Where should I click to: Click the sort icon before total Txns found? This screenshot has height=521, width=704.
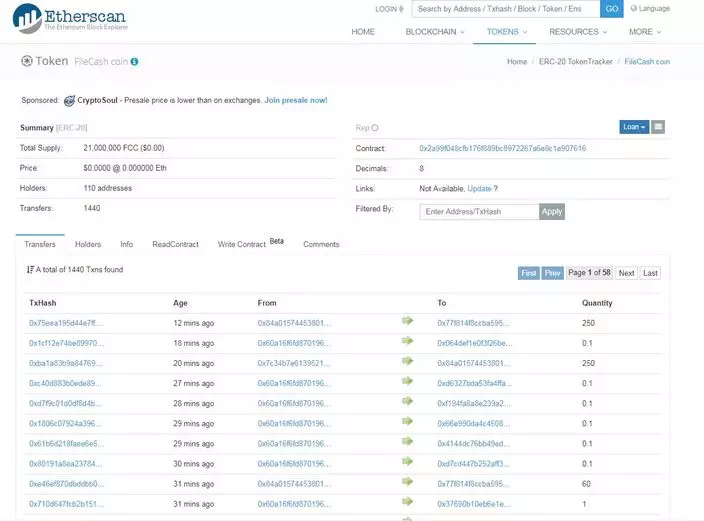coord(30,270)
